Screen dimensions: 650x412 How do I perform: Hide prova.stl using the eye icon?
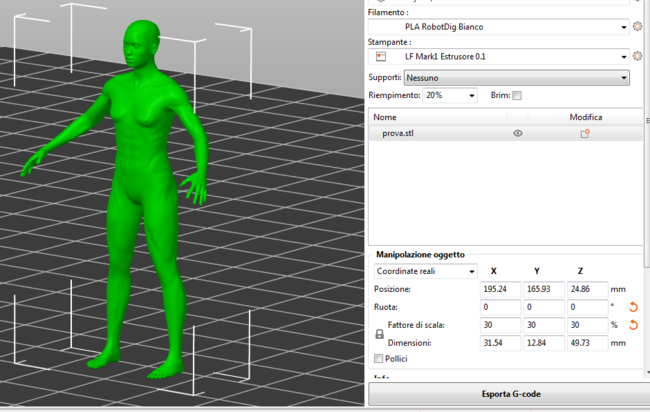click(518, 133)
